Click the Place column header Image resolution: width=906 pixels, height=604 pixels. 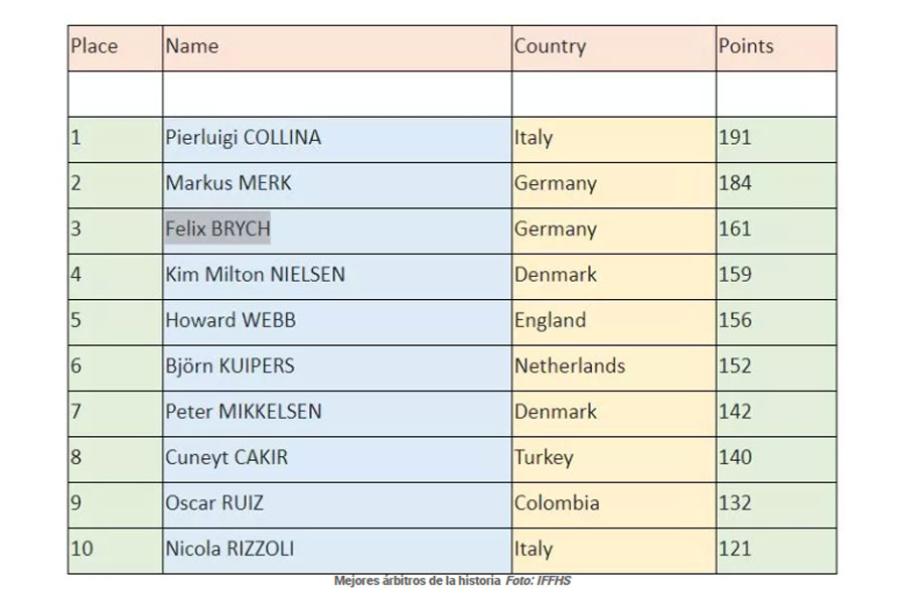(x=94, y=46)
